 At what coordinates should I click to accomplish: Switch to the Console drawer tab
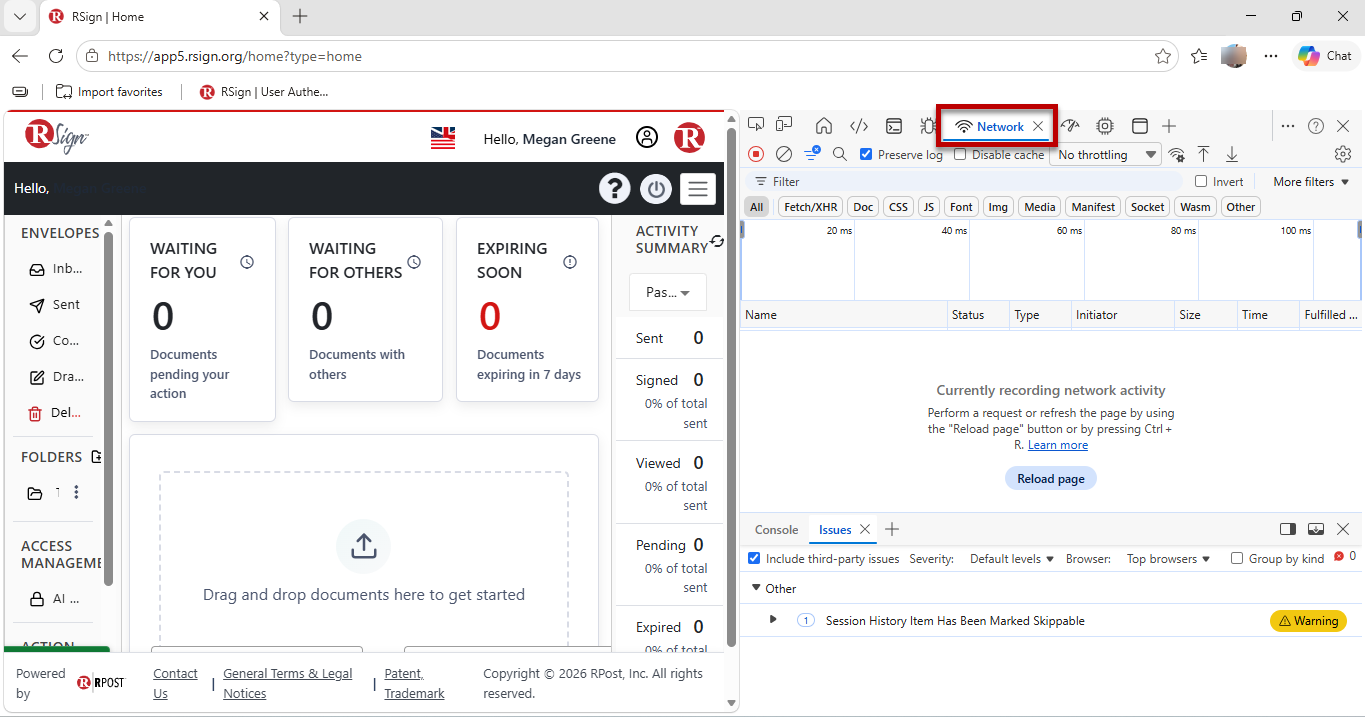tap(776, 529)
